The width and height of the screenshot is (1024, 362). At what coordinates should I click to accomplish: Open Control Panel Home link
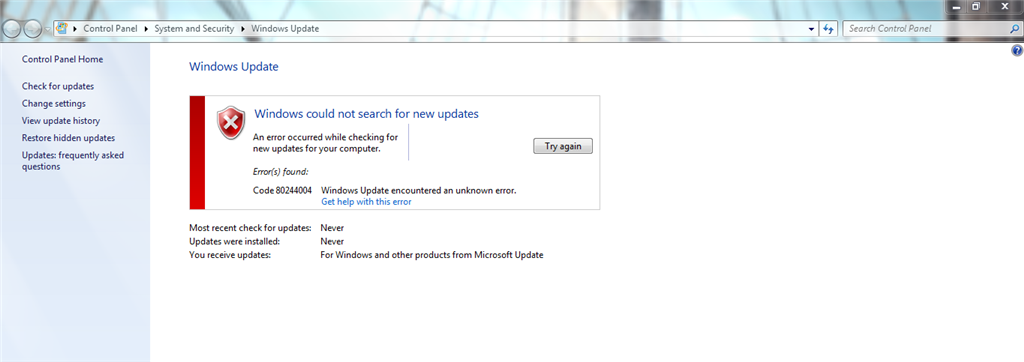coord(62,59)
